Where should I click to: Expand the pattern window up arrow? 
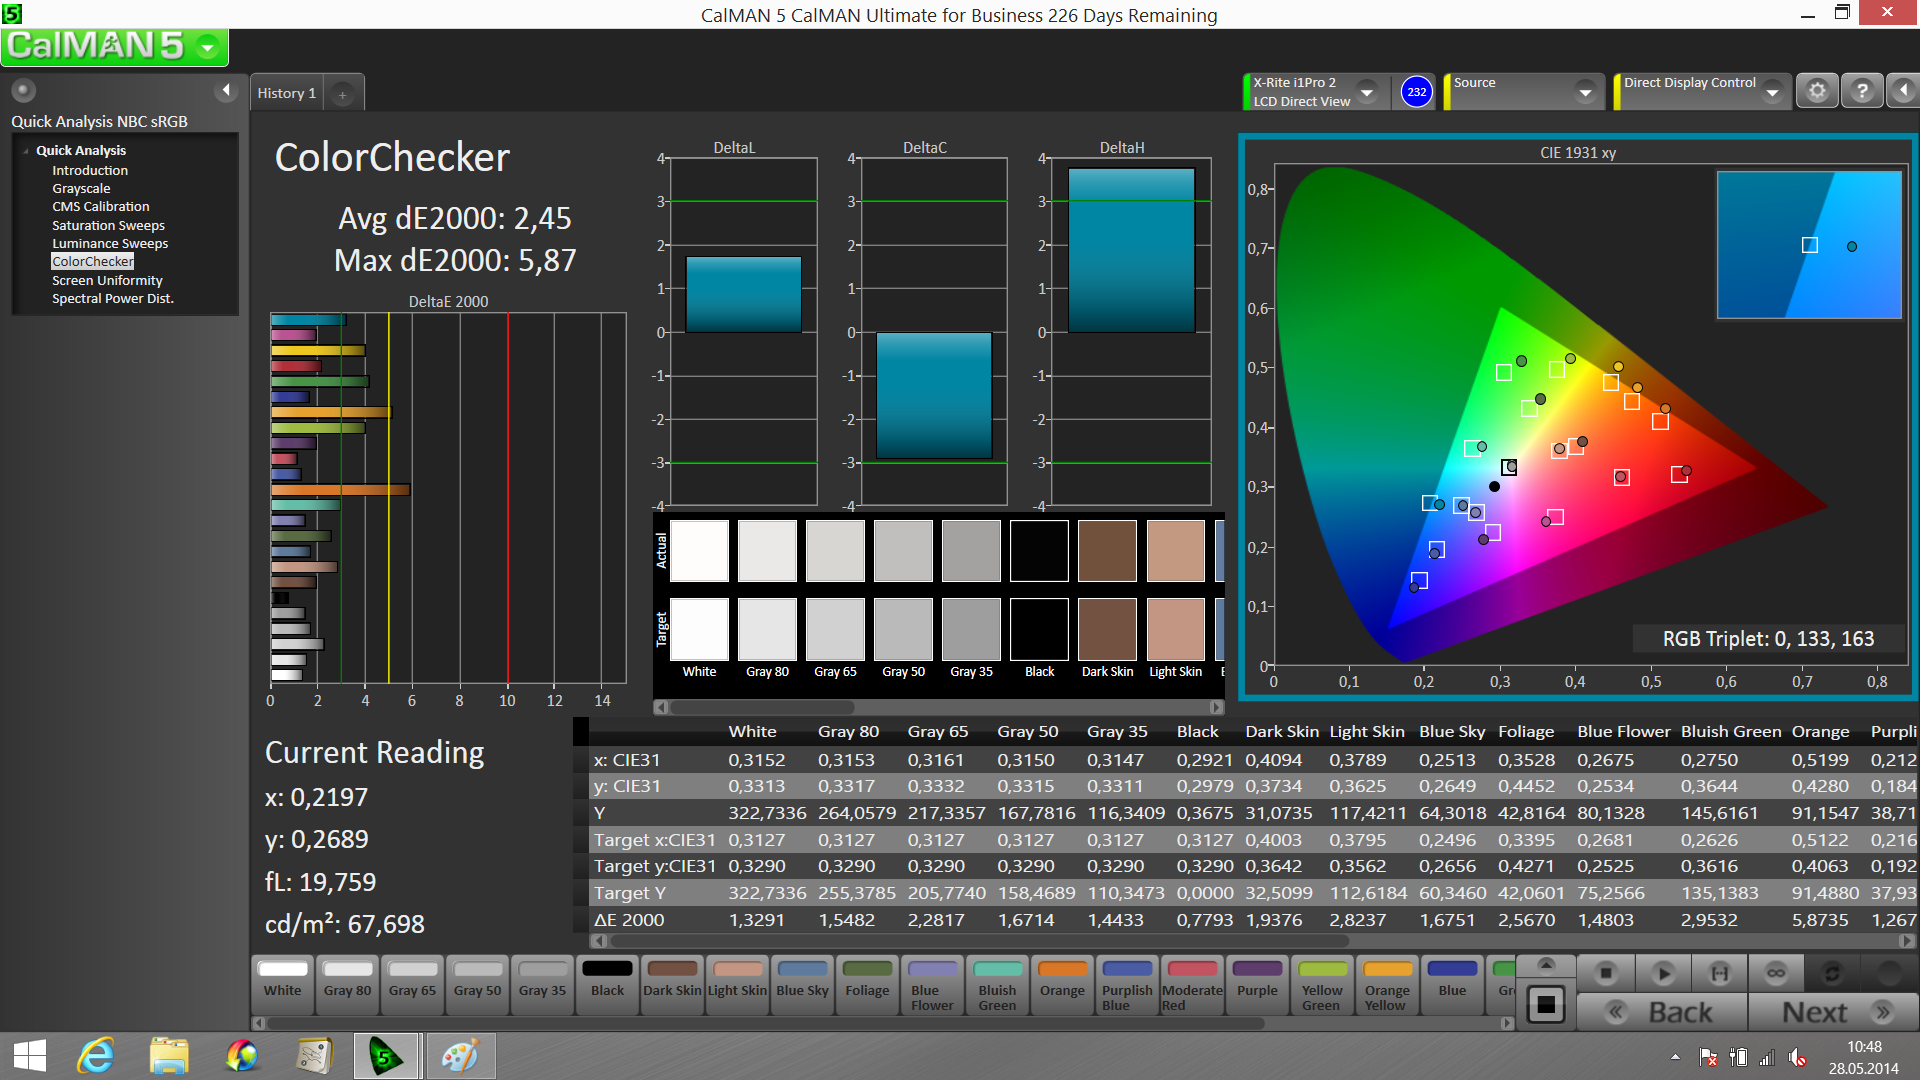click(x=1546, y=965)
